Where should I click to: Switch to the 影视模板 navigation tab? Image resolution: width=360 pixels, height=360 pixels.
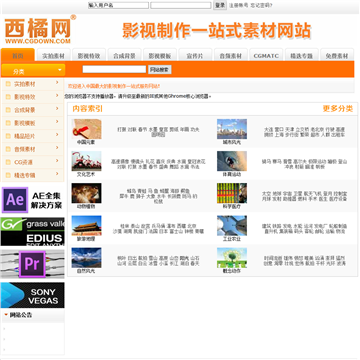(160, 55)
